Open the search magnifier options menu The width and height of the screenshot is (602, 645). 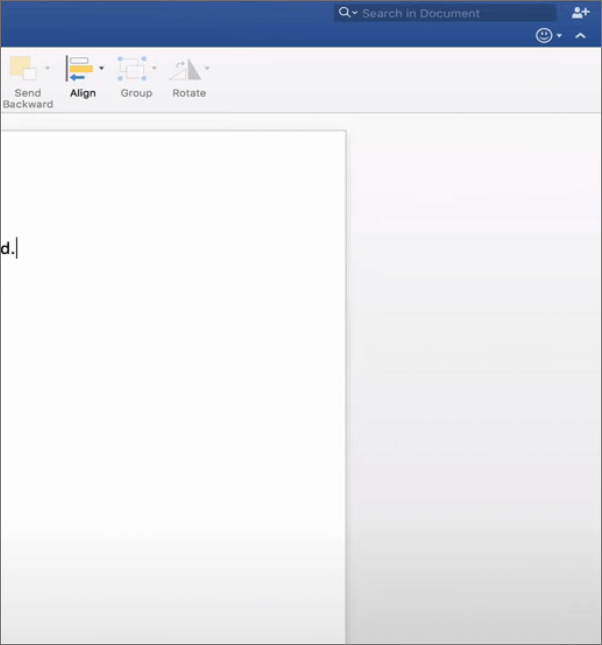tap(348, 13)
